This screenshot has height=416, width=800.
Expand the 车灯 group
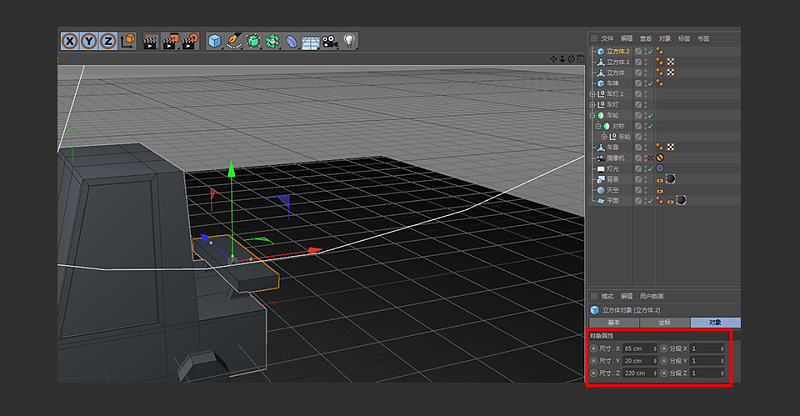coord(592,105)
